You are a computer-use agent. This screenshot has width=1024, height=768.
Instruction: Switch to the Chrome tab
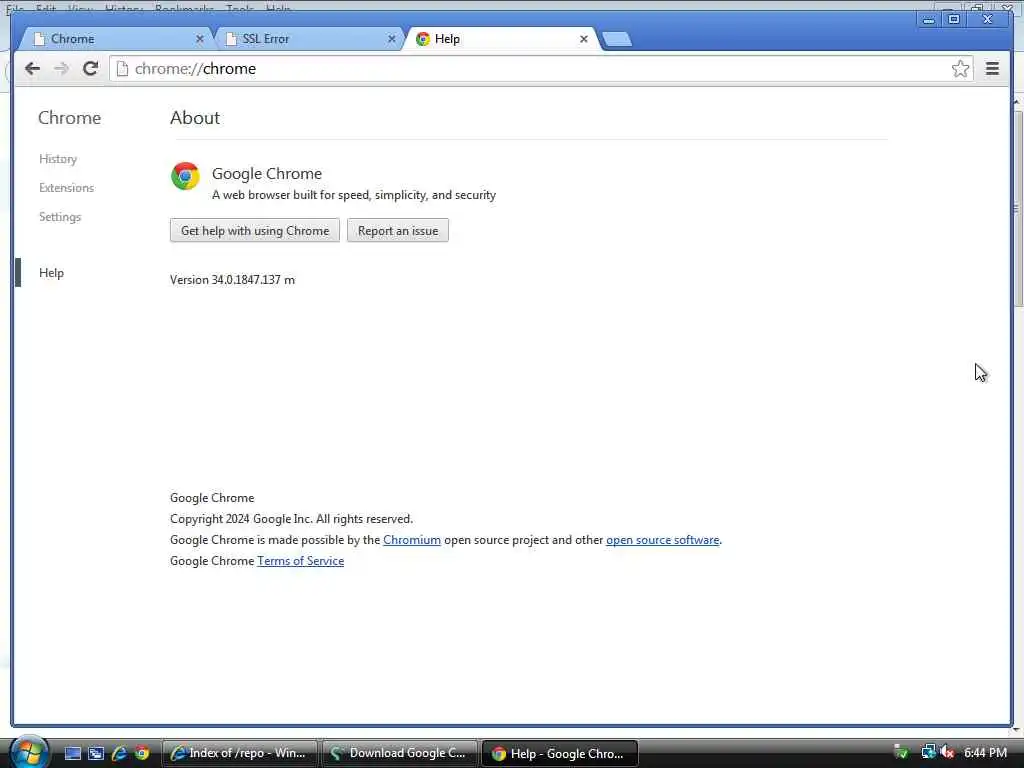click(x=114, y=39)
